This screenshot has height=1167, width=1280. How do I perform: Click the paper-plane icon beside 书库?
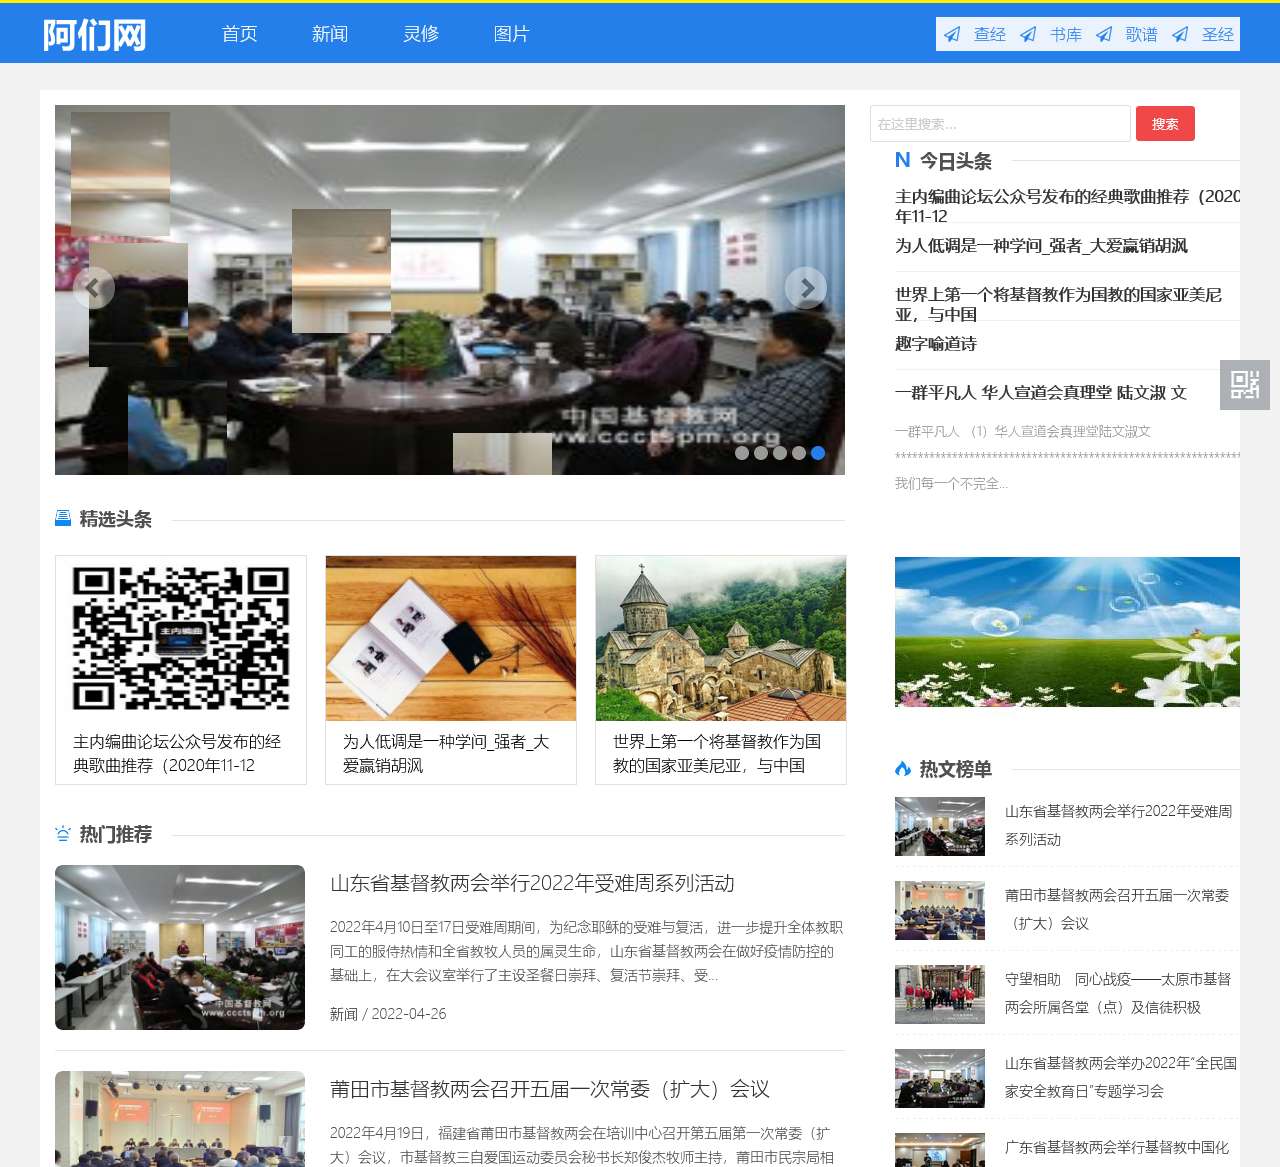coord(1029,34)
